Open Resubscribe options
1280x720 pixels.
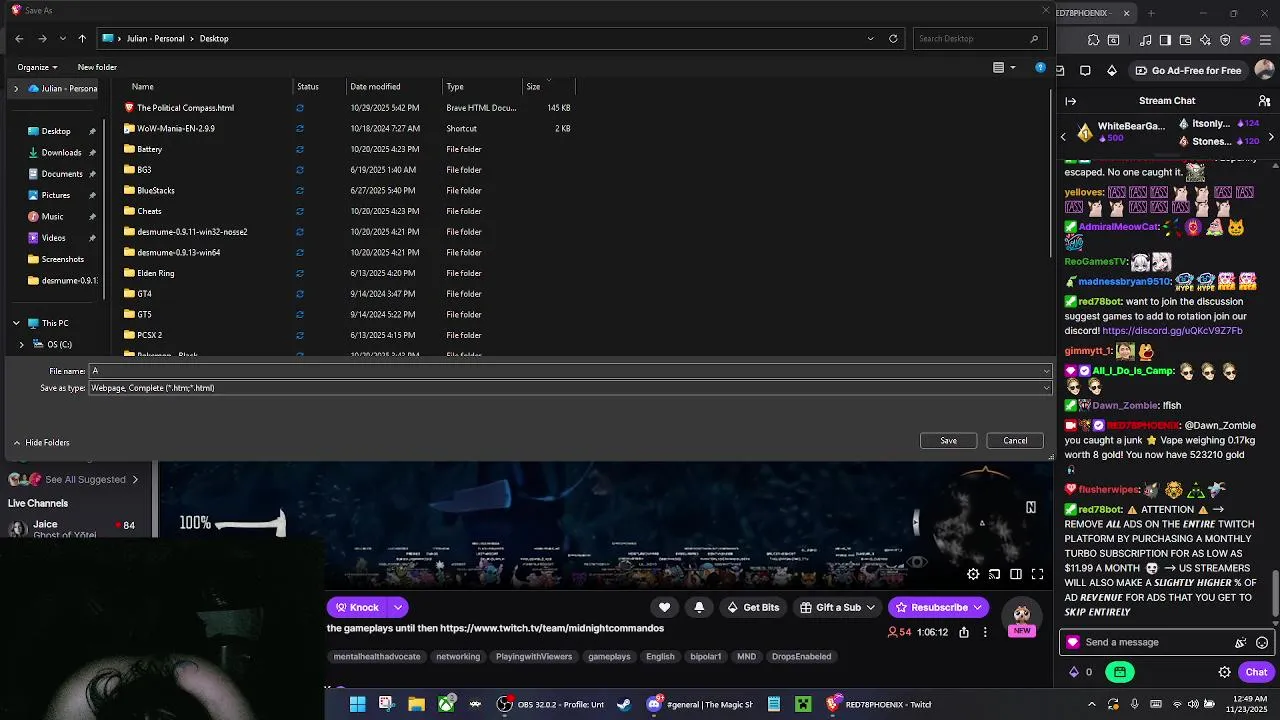tap(938, 607)
